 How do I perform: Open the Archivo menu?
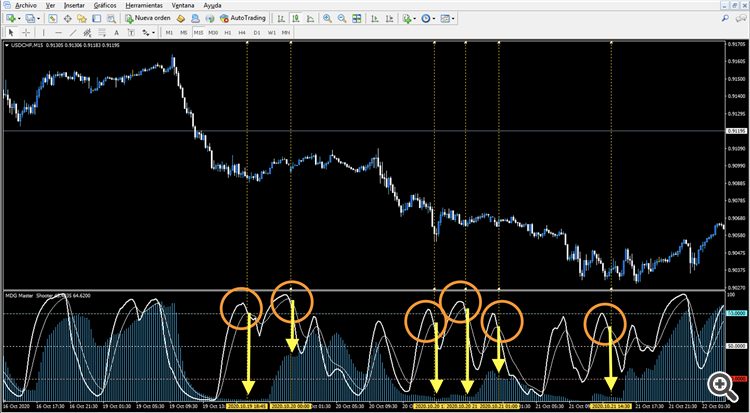(27, 6)
